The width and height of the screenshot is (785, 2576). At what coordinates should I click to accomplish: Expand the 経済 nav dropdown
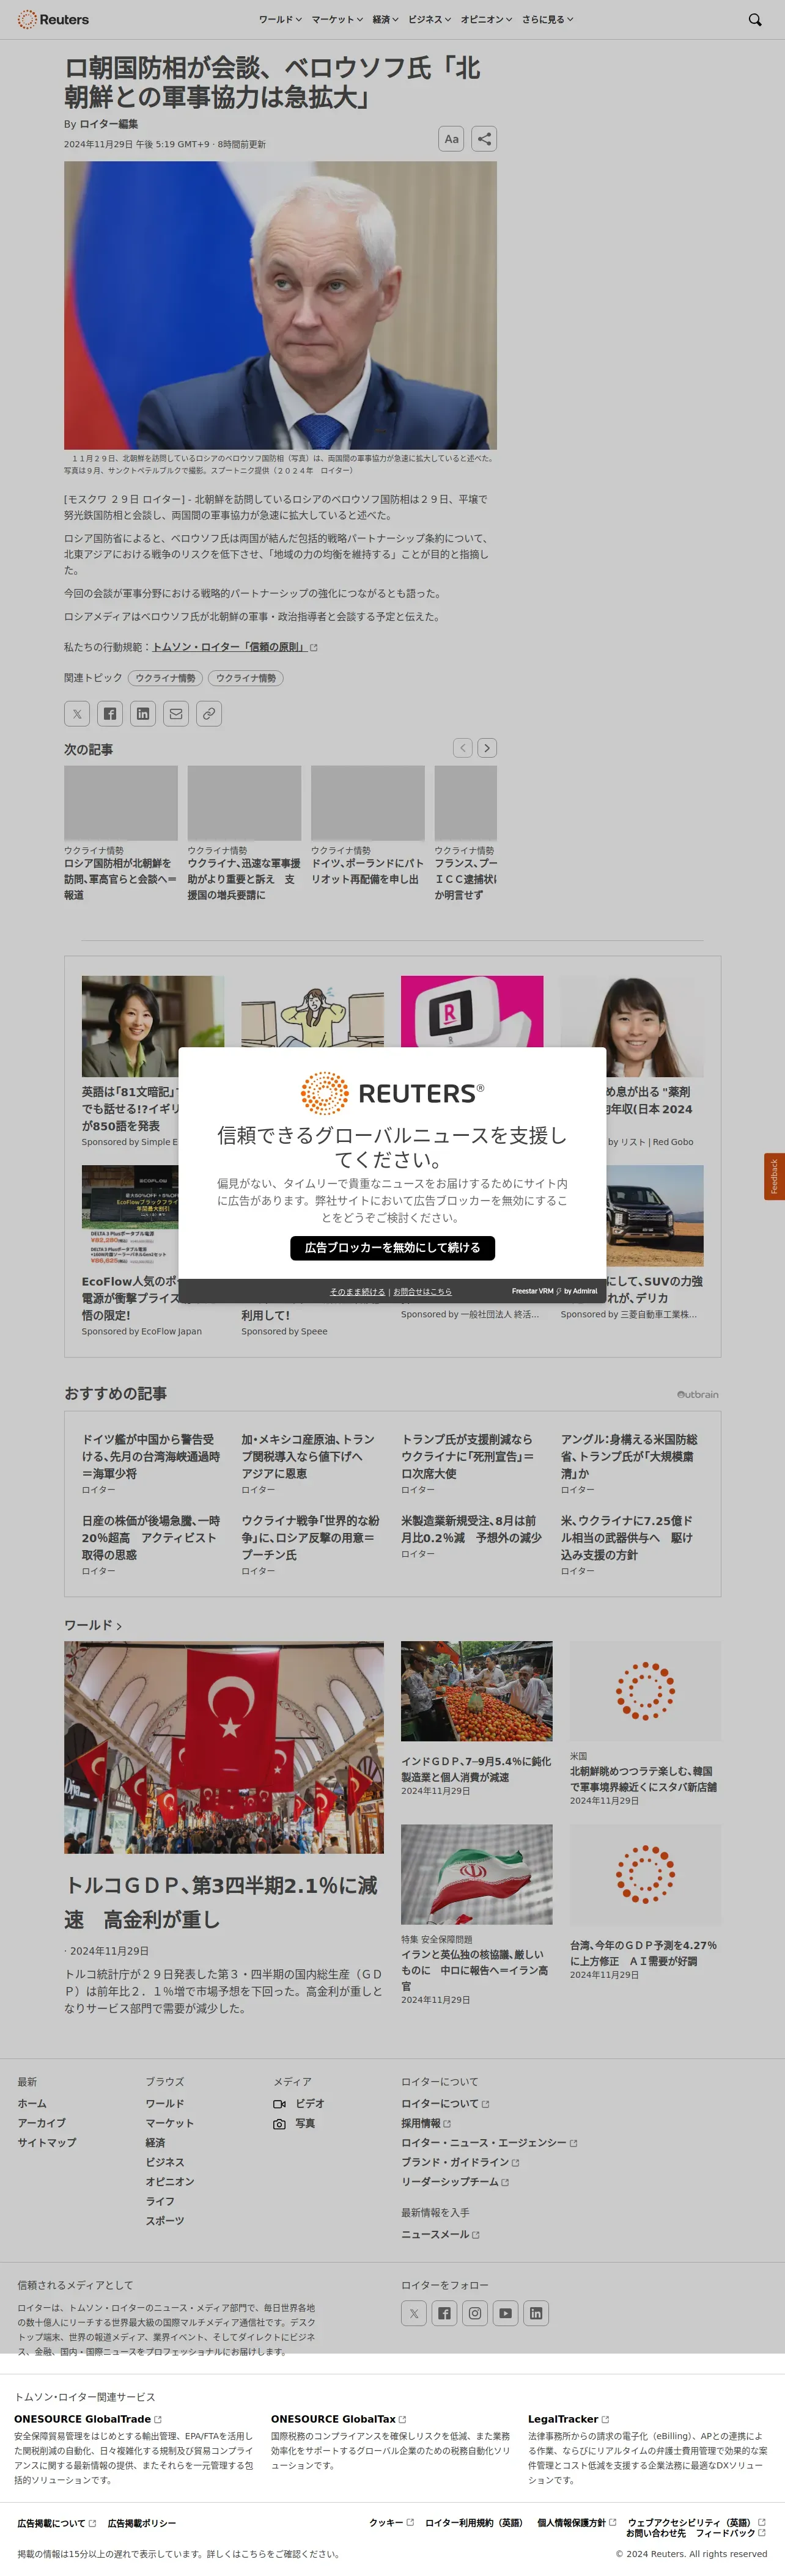[x=385, y=19]
